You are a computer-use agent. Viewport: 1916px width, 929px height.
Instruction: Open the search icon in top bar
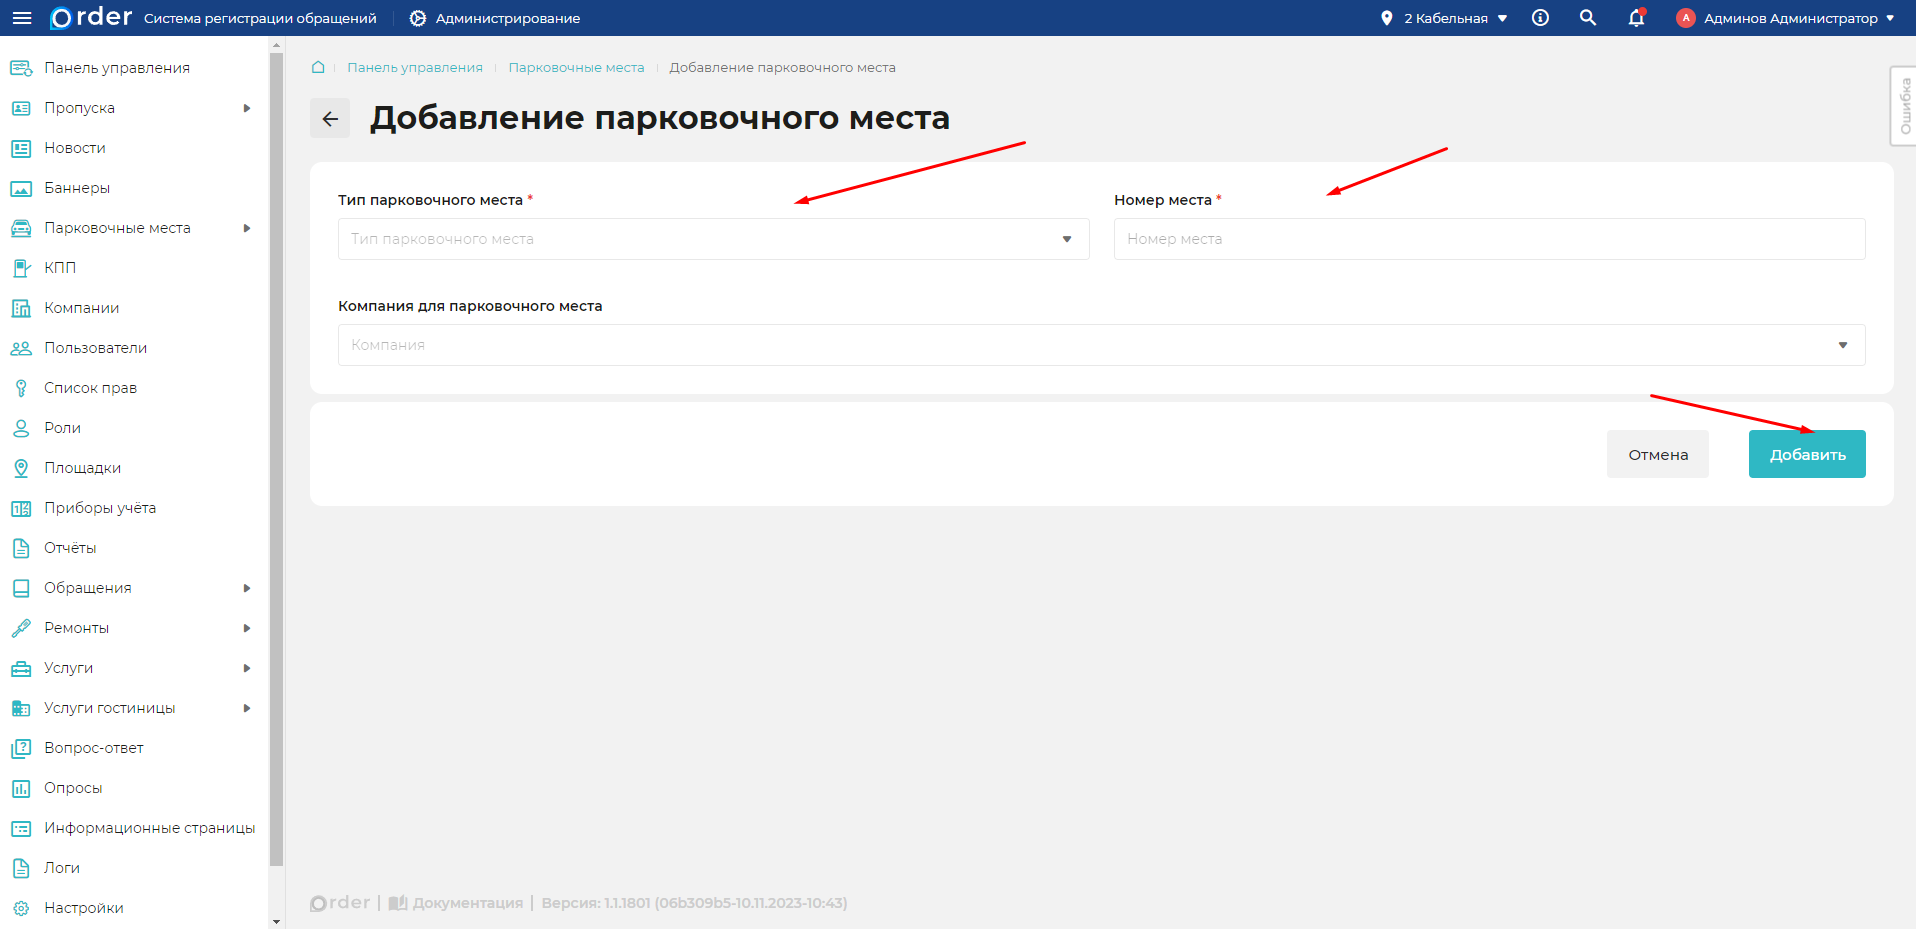pyautogui.click(x=1587, y=17)
